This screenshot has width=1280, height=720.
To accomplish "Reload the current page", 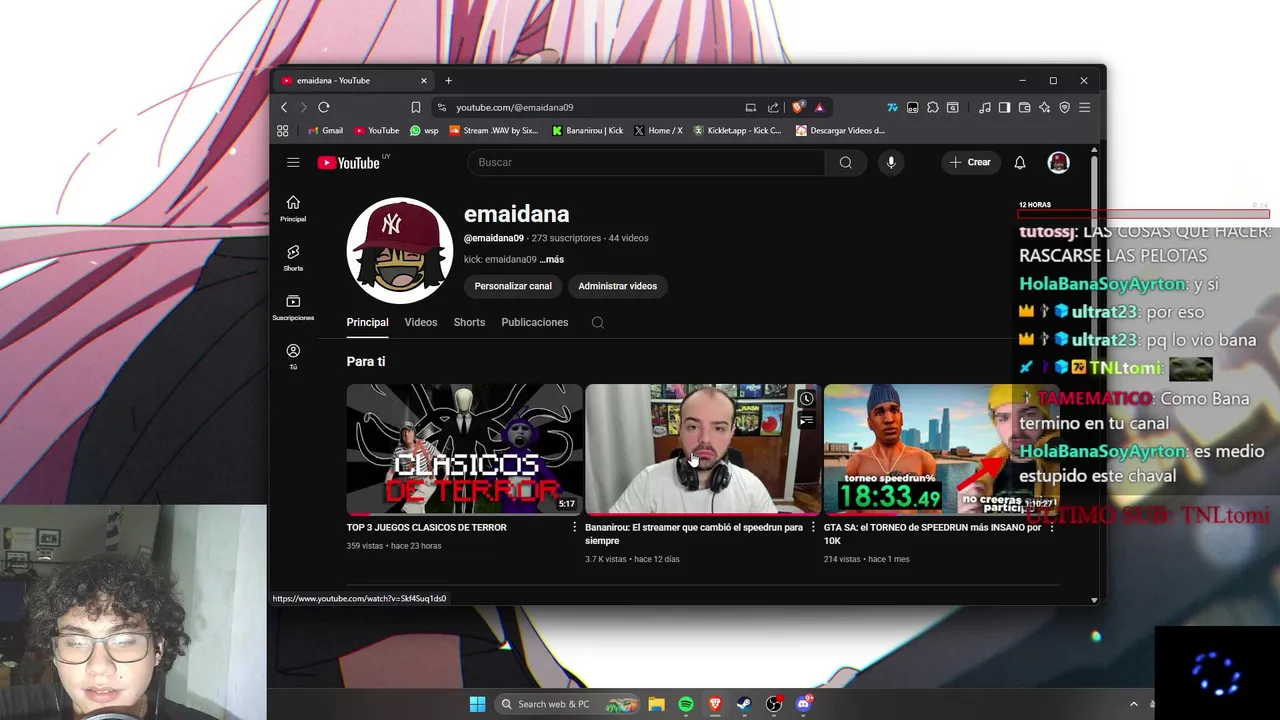I will tap(324, 107).
